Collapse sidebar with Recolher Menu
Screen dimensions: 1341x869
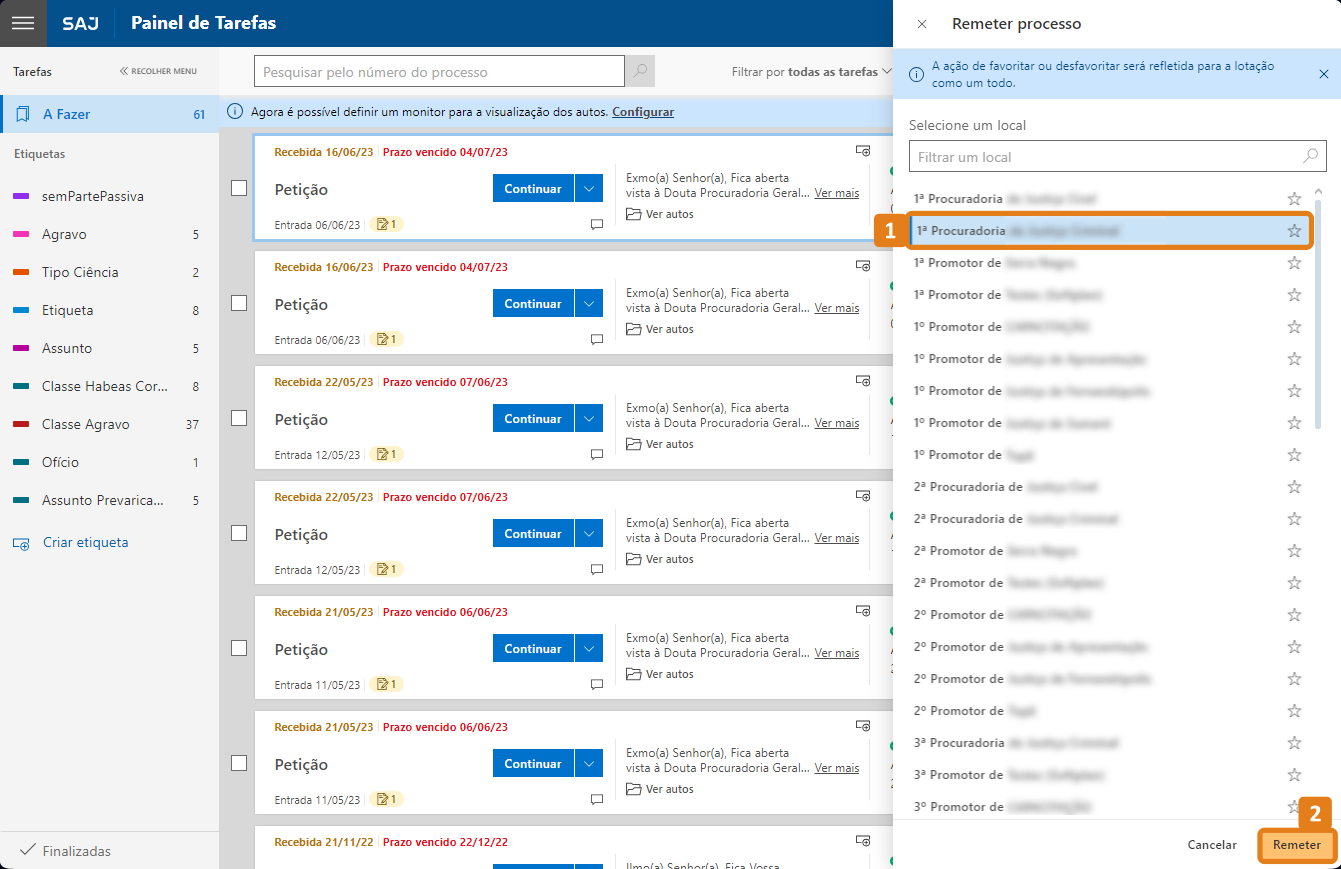coord(158,72)
